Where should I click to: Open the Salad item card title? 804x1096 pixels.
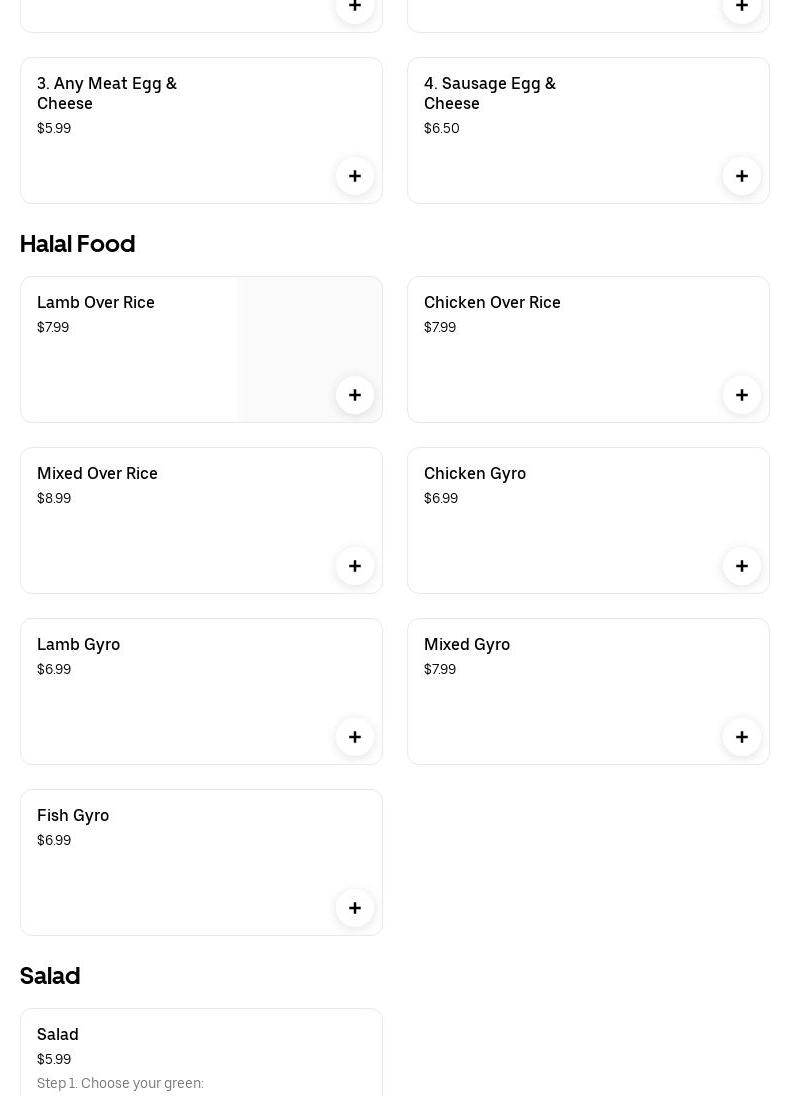[x=58, y=1034]
